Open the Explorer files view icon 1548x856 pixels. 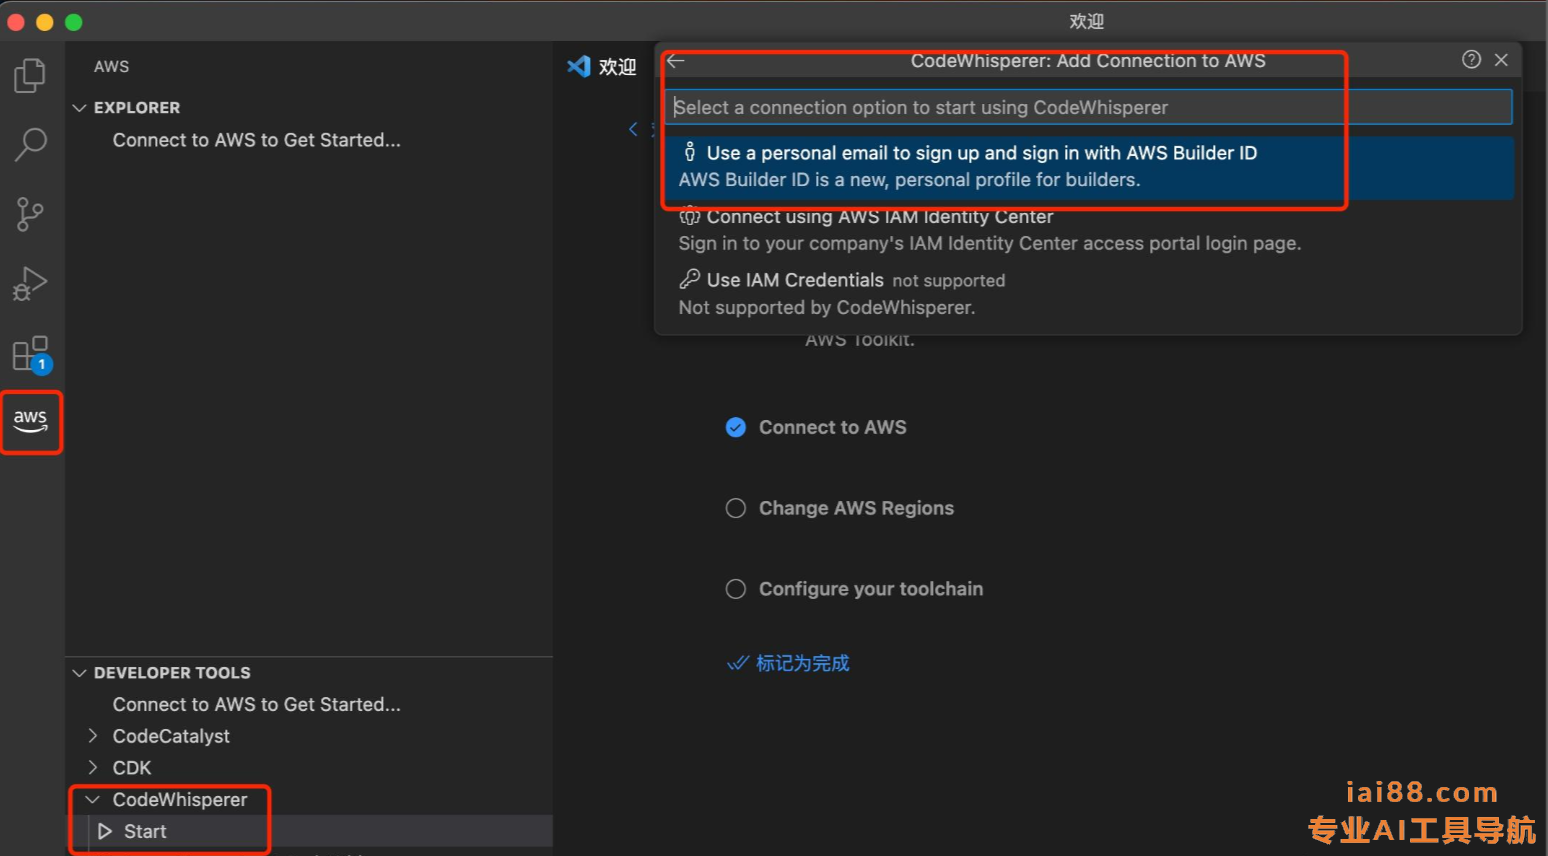(x=30, y=76)
